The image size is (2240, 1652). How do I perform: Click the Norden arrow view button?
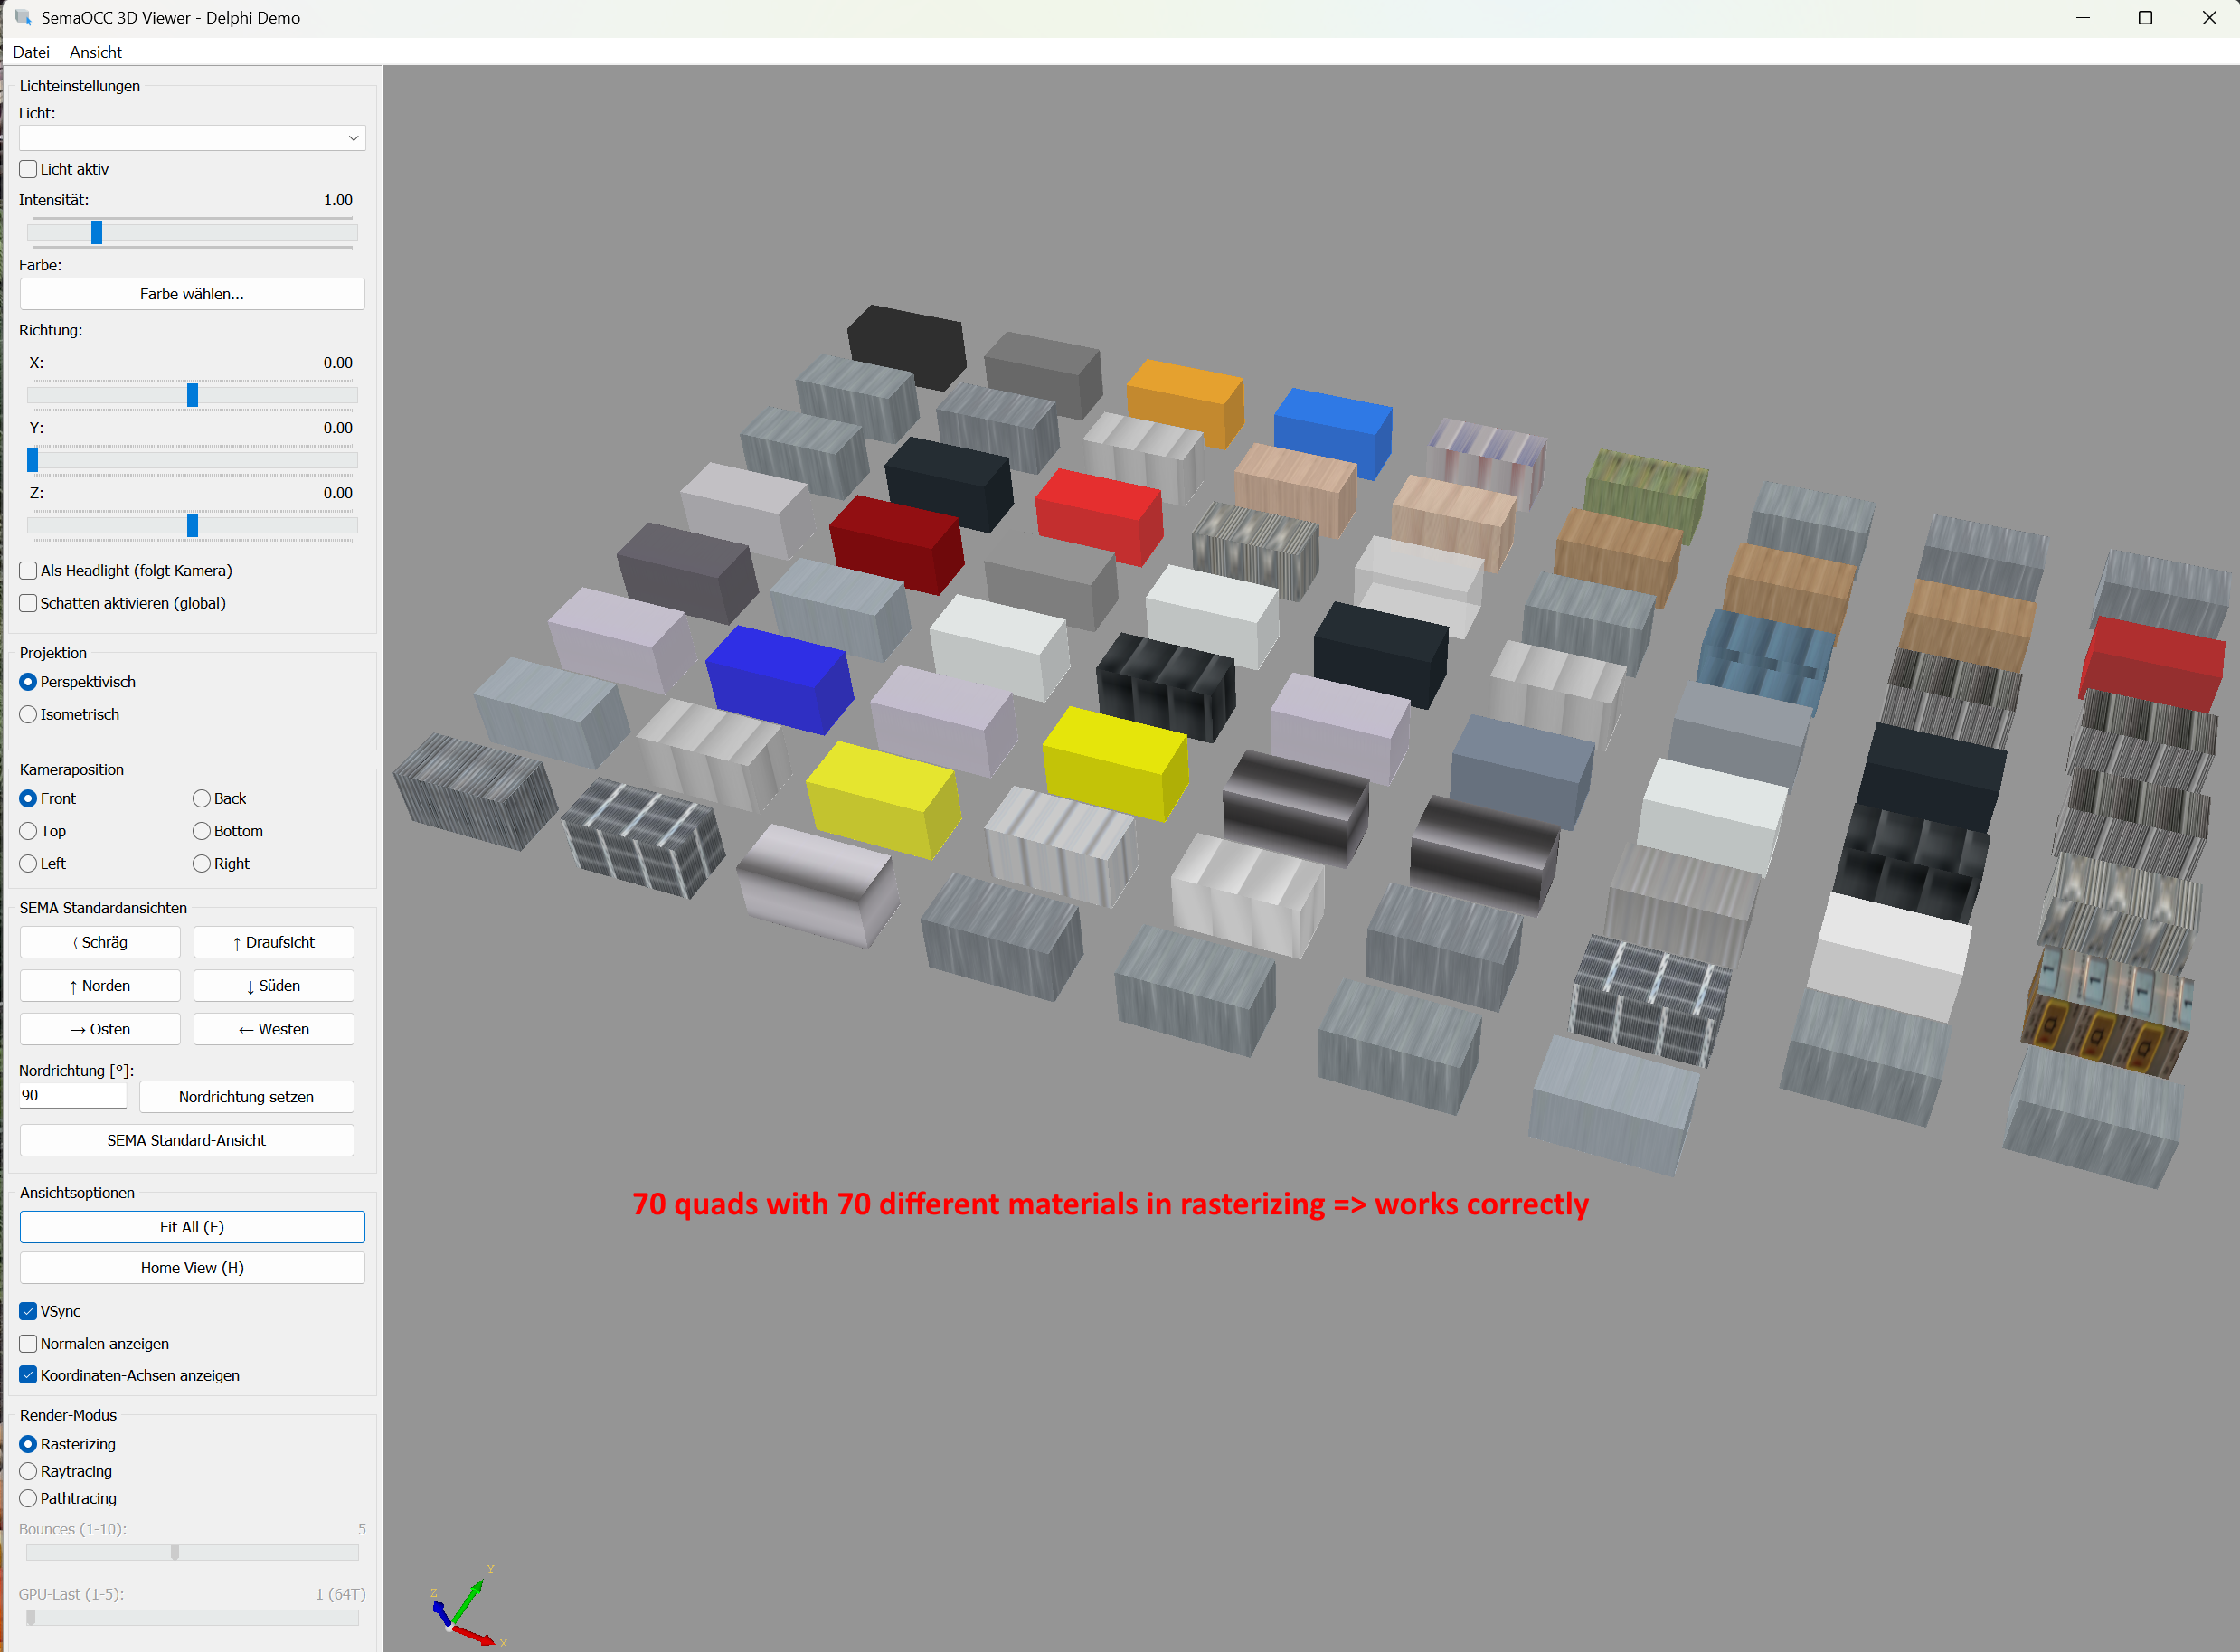[x=100, y=986]
